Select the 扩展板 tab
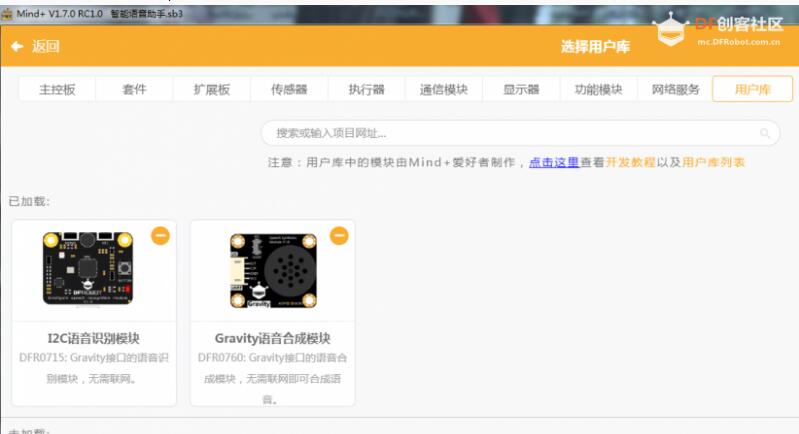This screenshot has width=799, height=434. [x=212, y=89]
